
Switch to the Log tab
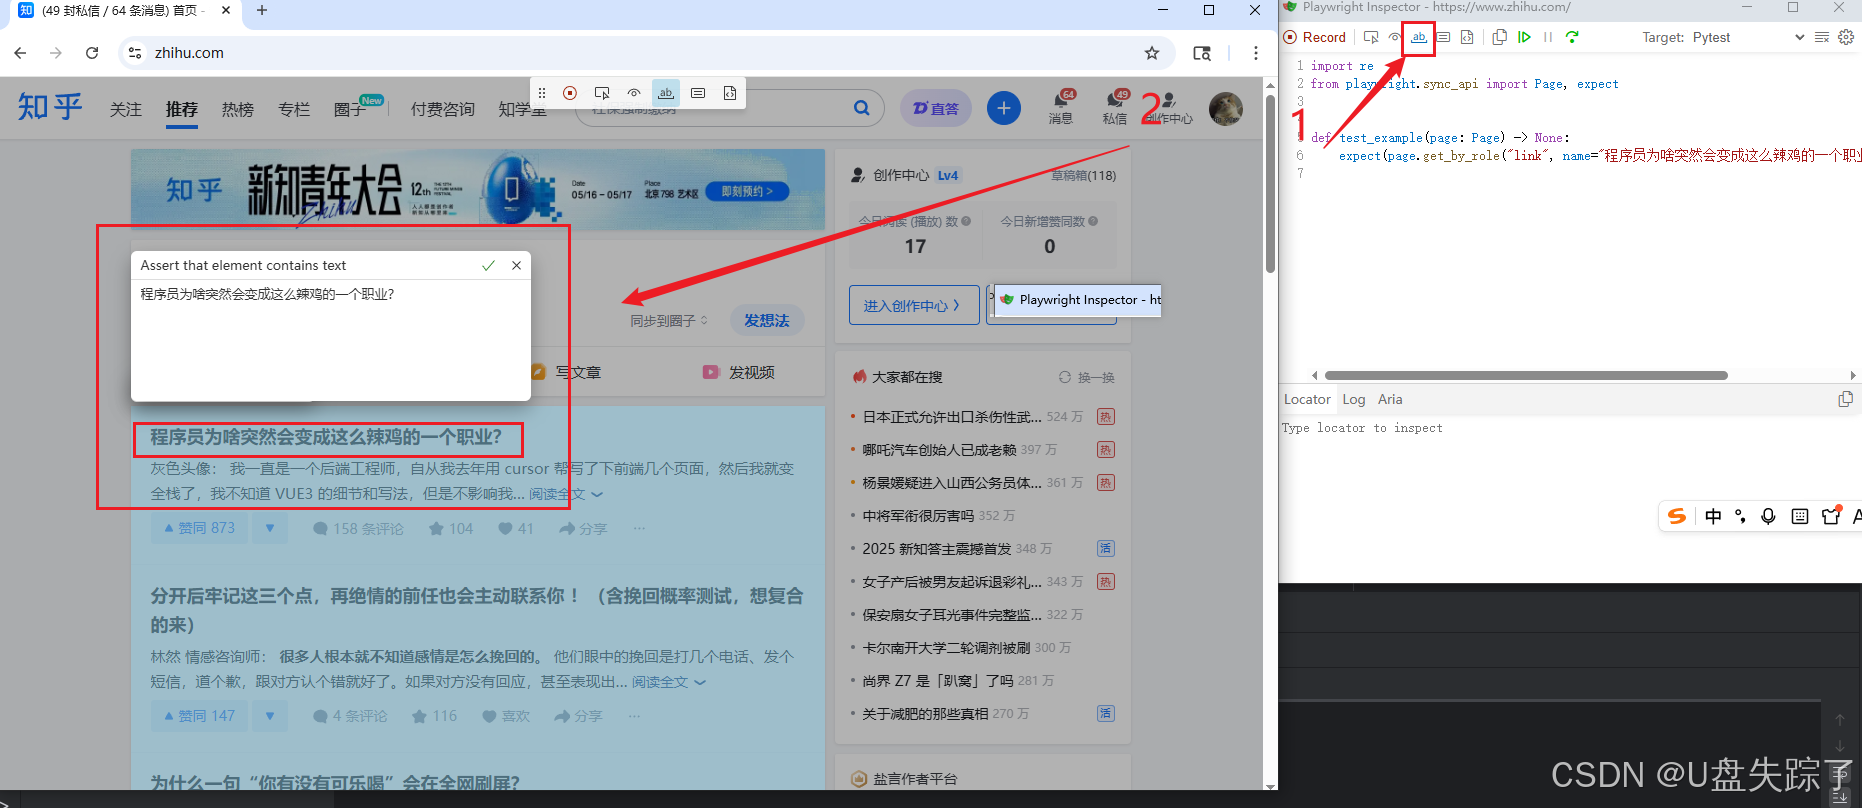coord(1354,399)
